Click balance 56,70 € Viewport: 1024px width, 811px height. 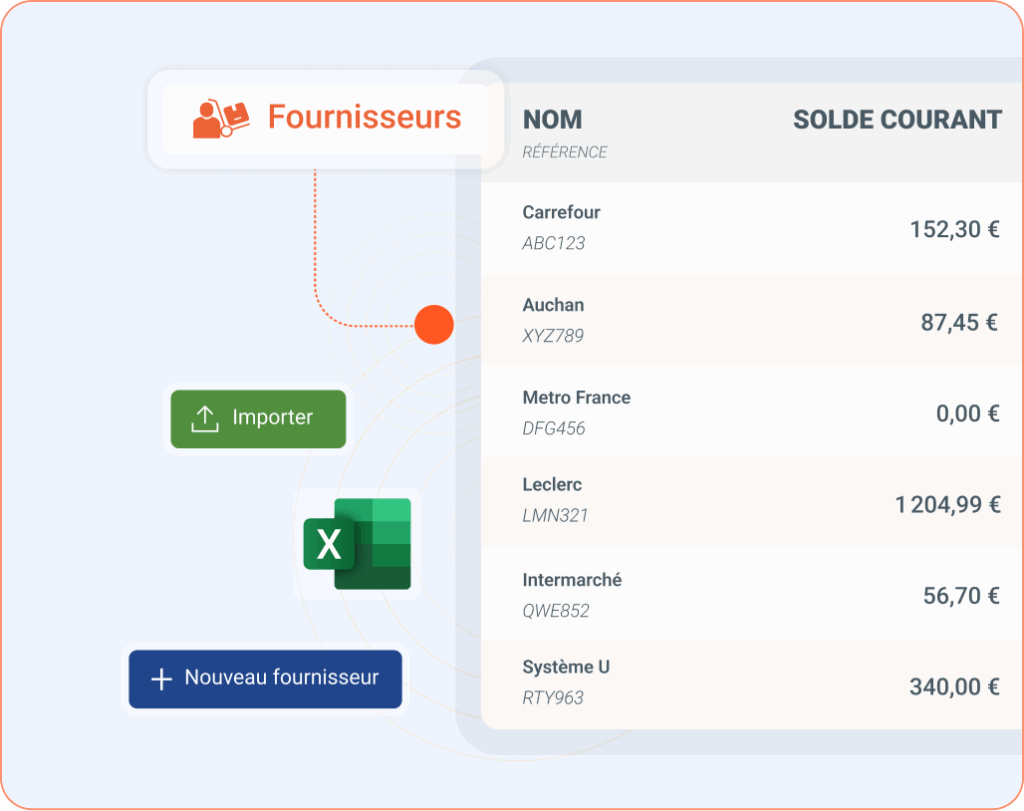point(961,596)
